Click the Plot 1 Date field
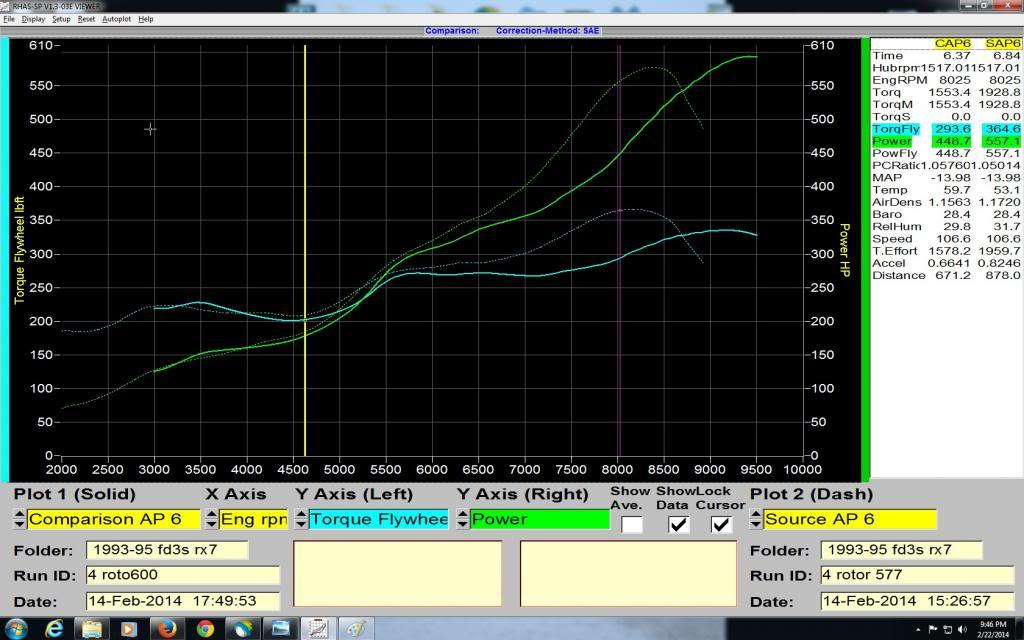Image resolution: width=1024 pixels, height=640 pixels. [x=183, y=601]
